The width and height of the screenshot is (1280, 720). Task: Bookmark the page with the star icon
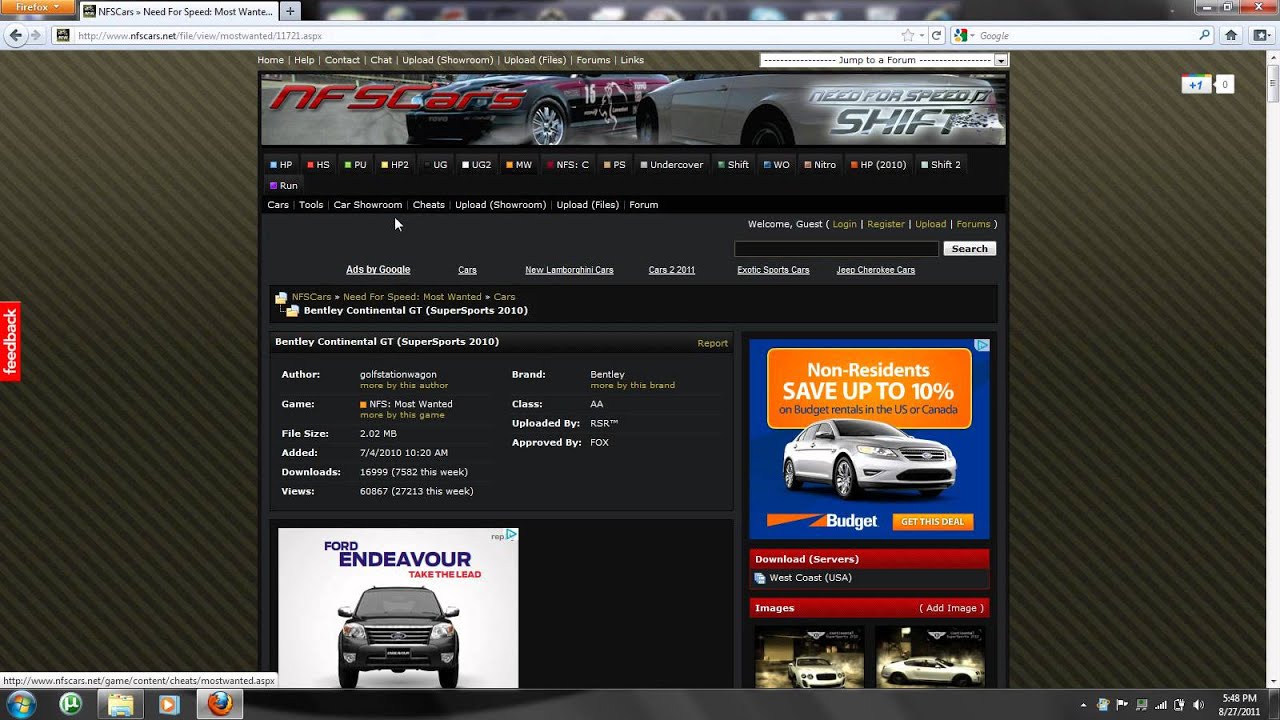(907, 35)
